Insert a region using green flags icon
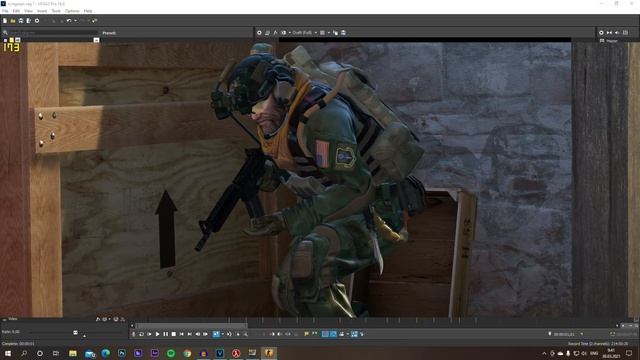Image resolution: width=640 pixels, height=360 pixels. click(315, 334)
